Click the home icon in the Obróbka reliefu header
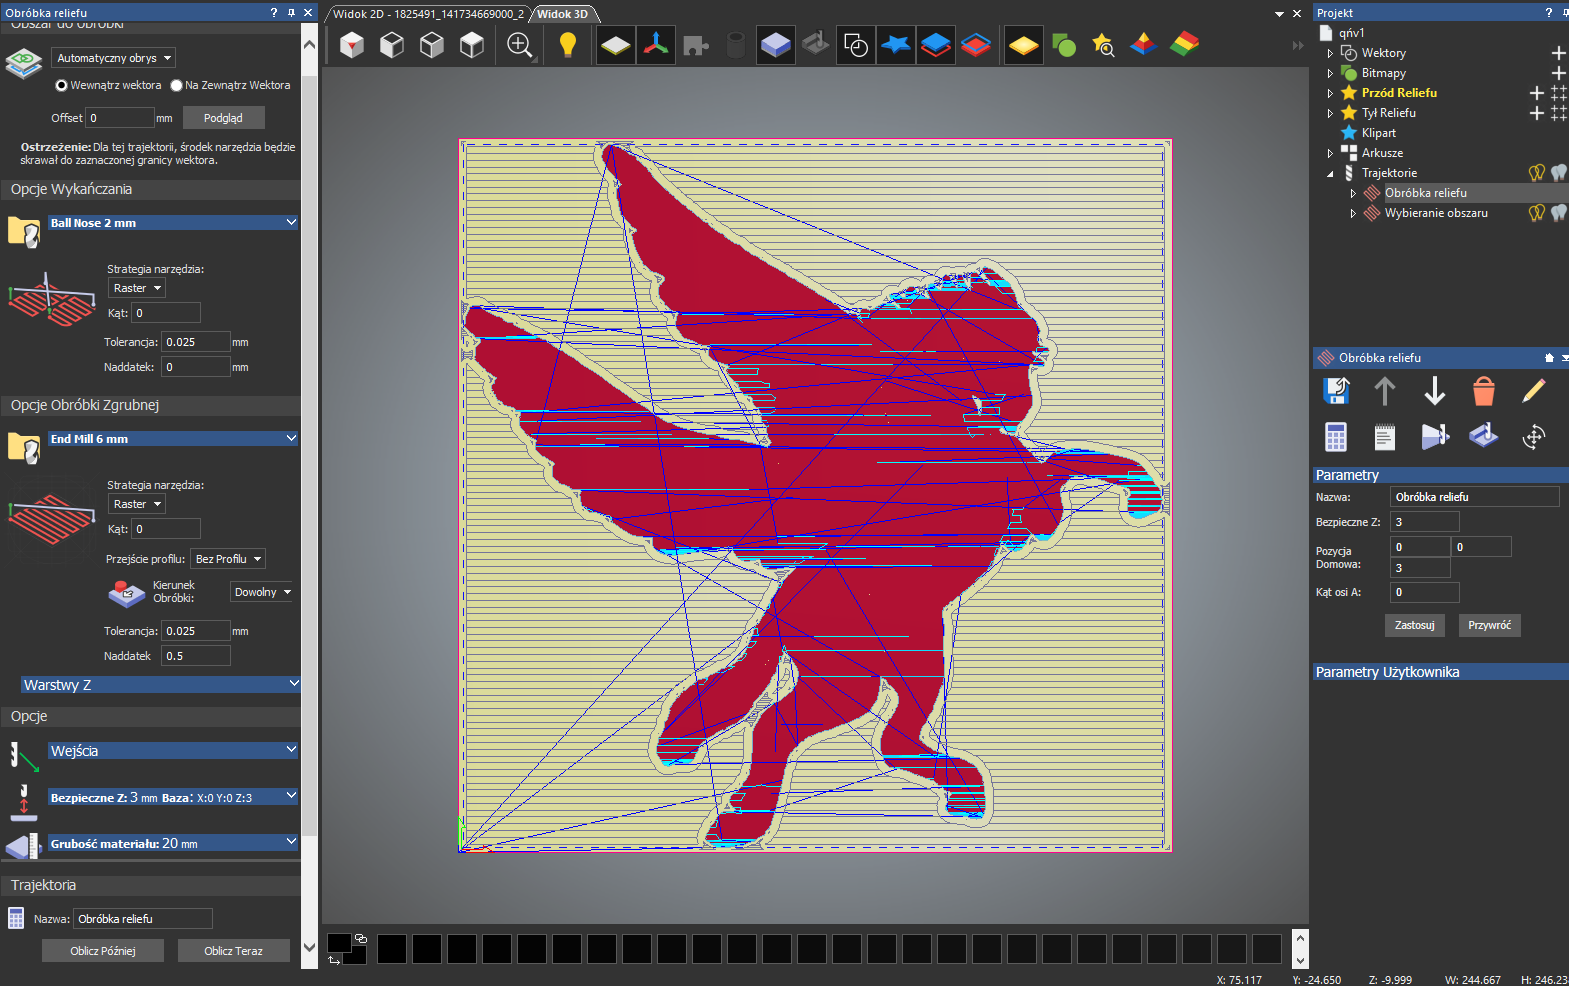1569x986 pixels. point(1549,358)
